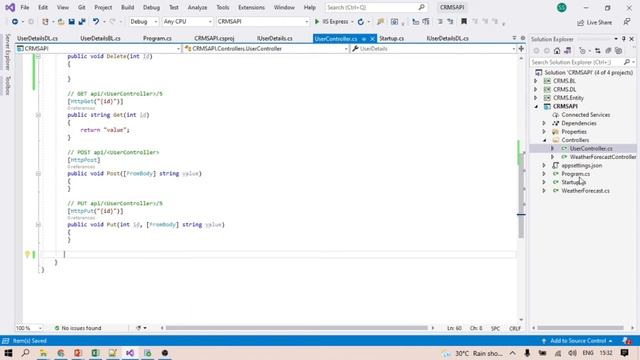The height and width of the screenshot is (360, 640).
Task: Open the Analyze menu
Action: click(197, 7)
